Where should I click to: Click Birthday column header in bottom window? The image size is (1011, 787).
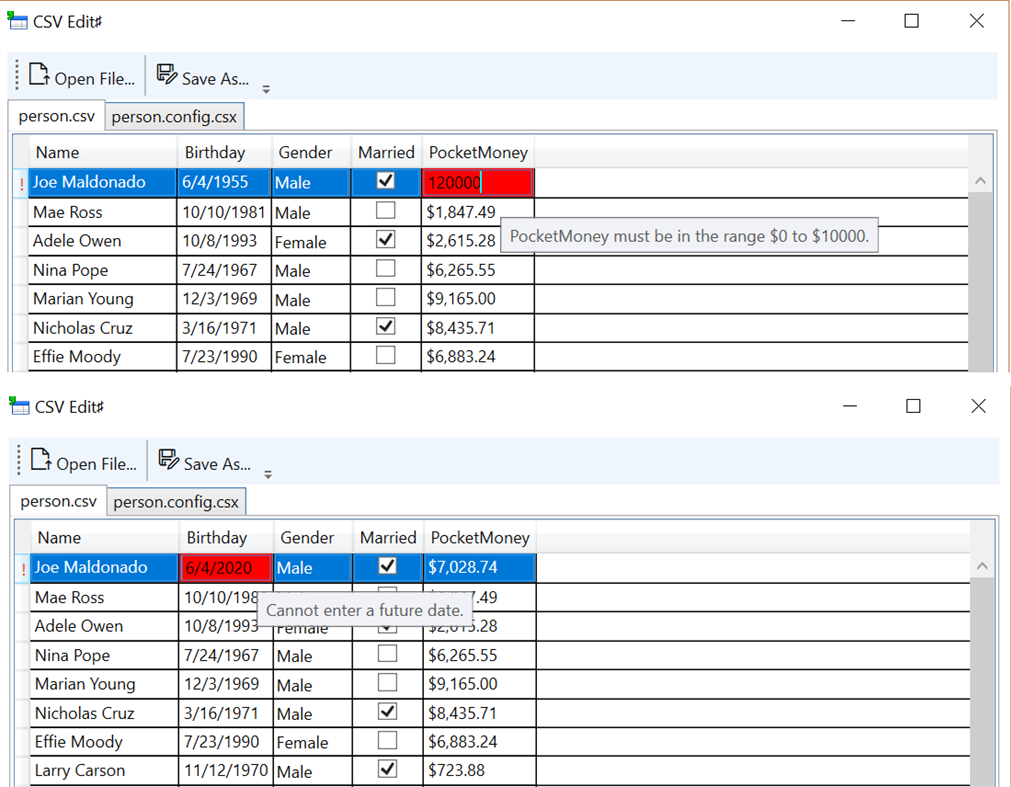(226, 538)
